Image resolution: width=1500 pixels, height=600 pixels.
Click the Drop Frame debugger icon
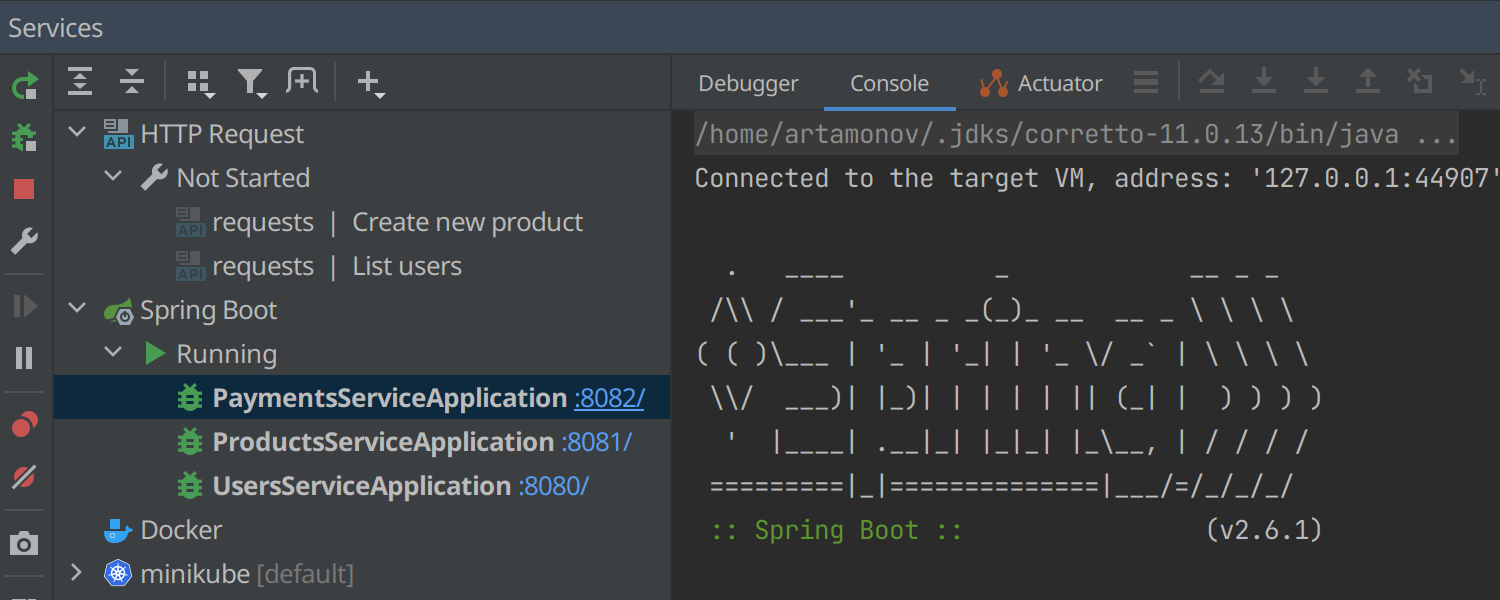click(1419, 82)
